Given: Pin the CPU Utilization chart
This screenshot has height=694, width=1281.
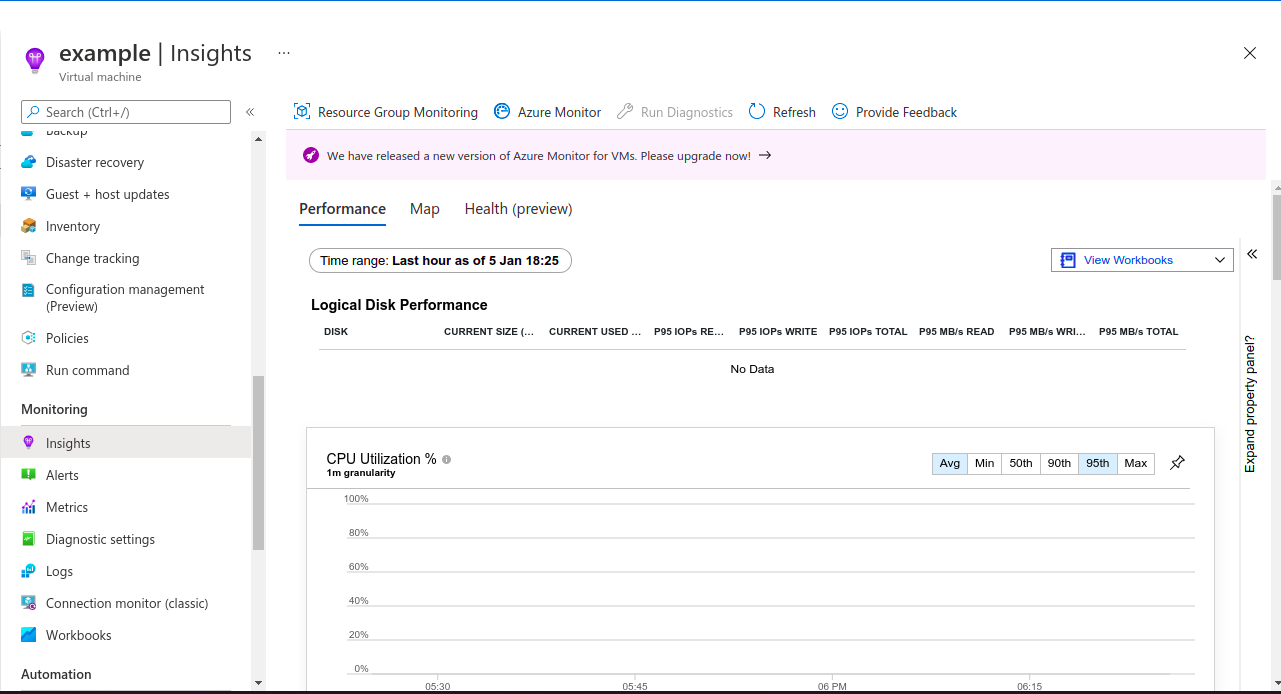Looking at the screenshot, I should pos(1178,463).
